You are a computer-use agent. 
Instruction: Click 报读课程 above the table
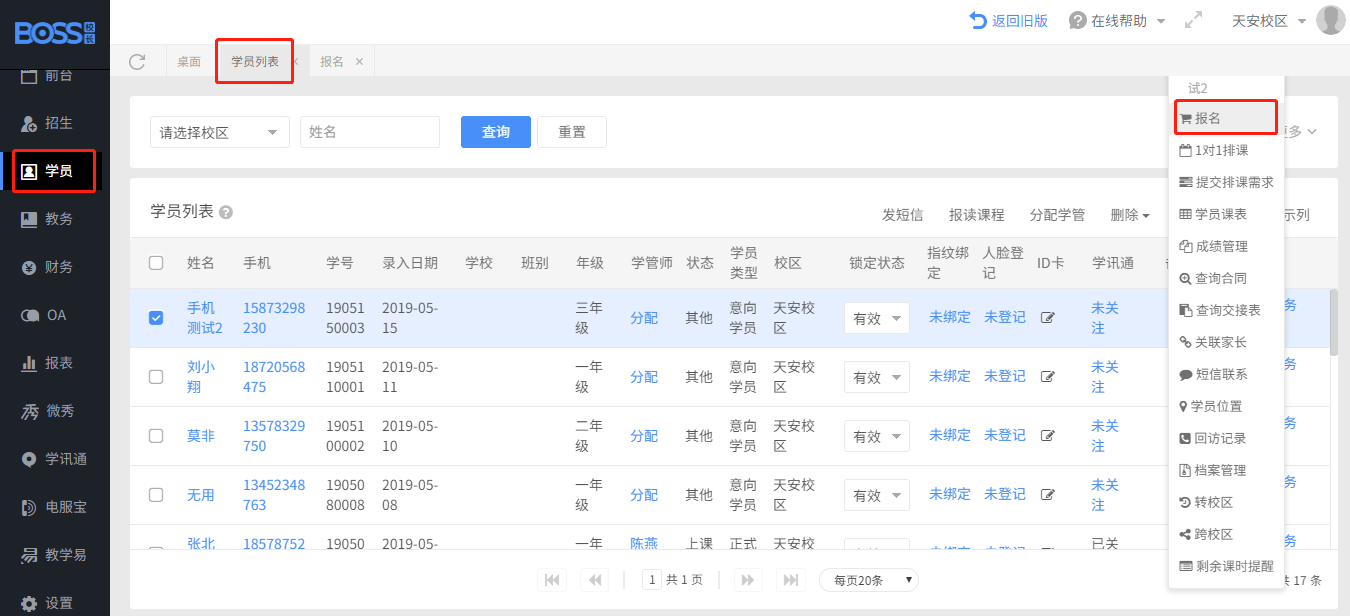[977, 215]
